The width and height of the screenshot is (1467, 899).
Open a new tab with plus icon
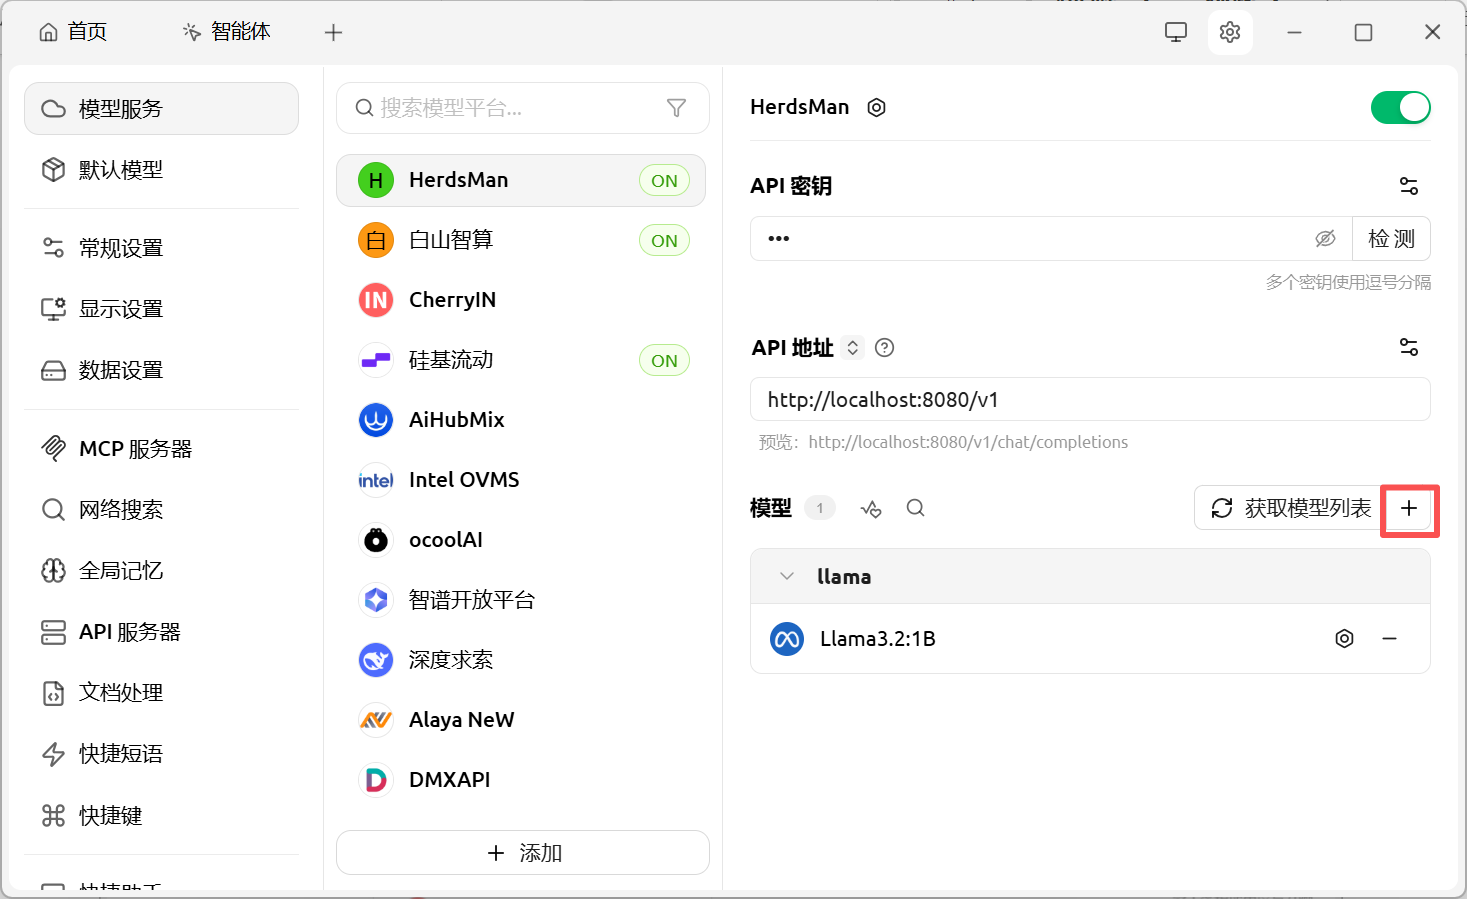tap(334, 32)
